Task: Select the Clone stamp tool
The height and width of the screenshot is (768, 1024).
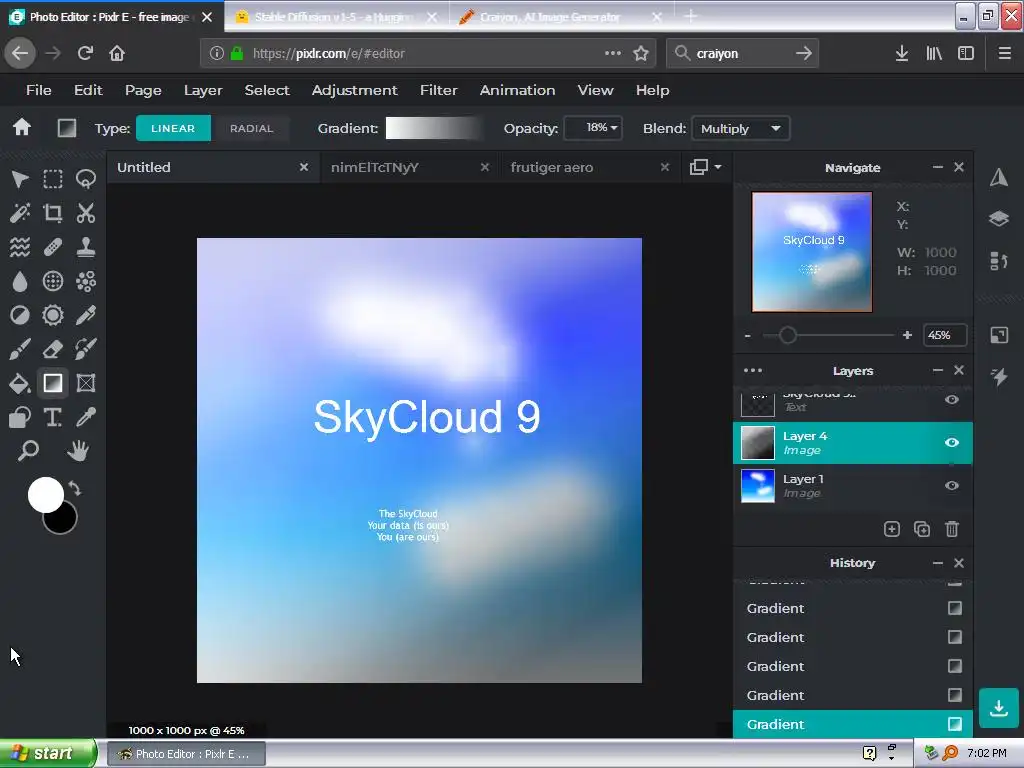Action: (86, 247)
